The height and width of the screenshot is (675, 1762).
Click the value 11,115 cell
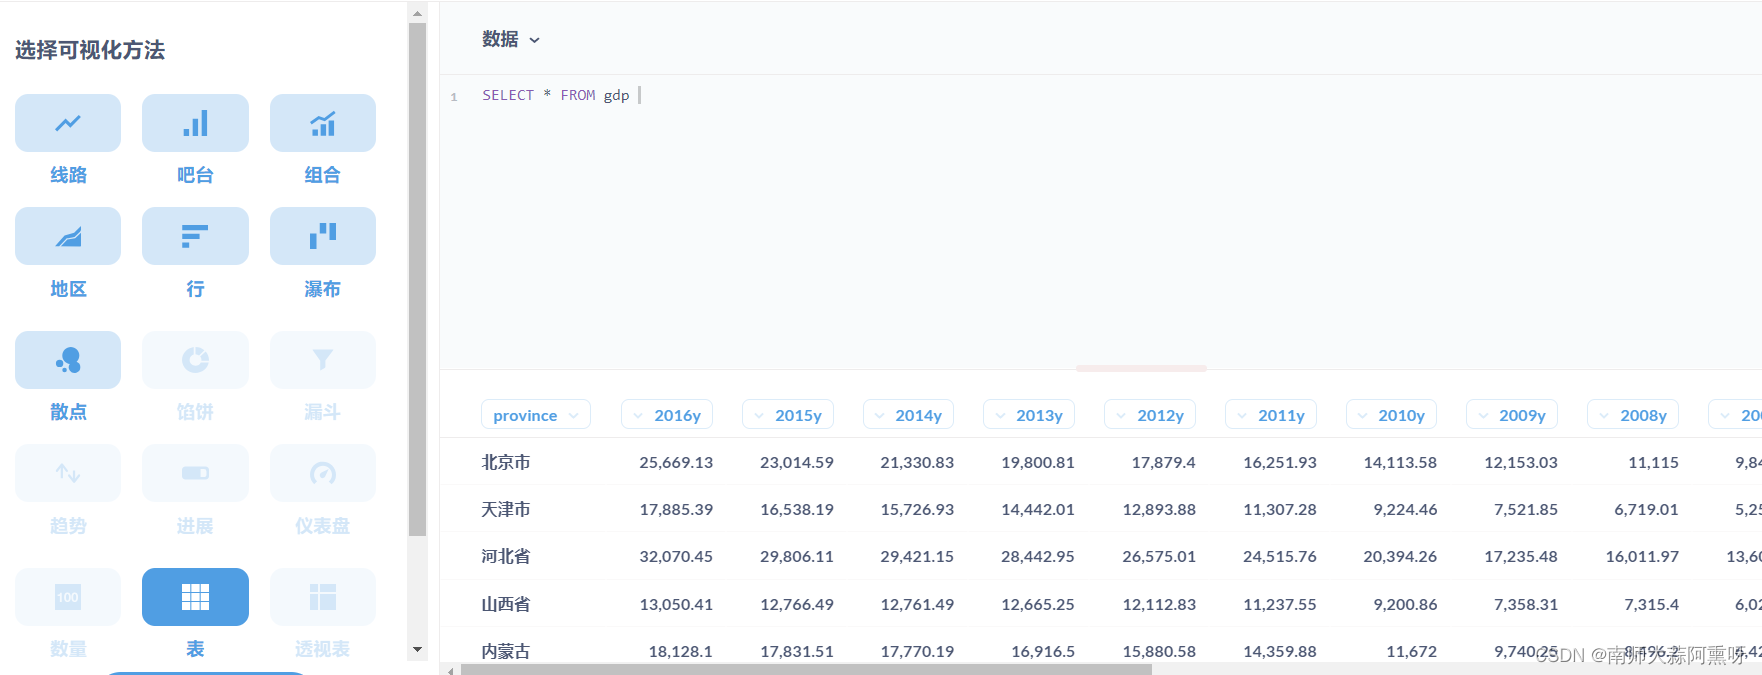[1654, 462]
